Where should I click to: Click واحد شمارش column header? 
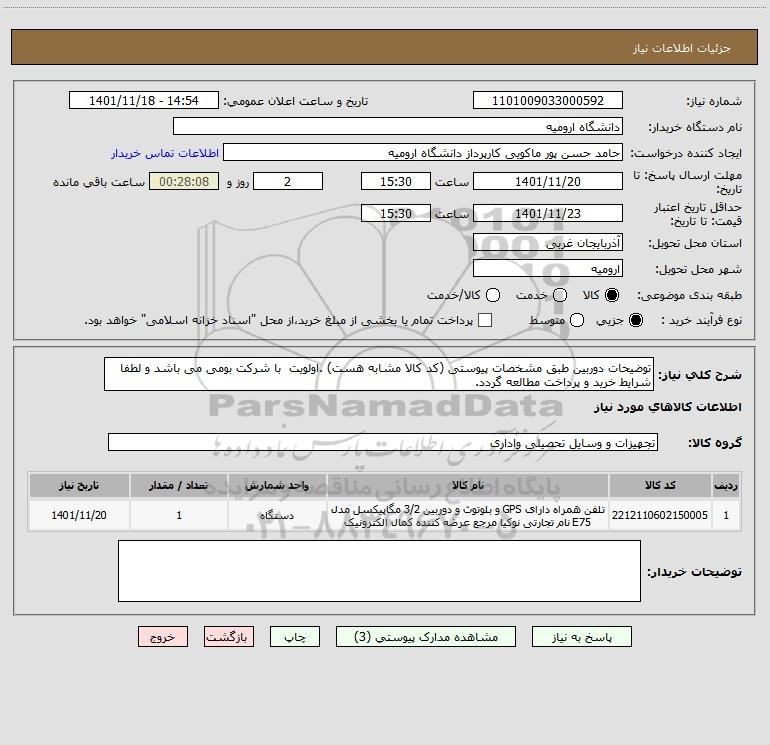point(277,485)
